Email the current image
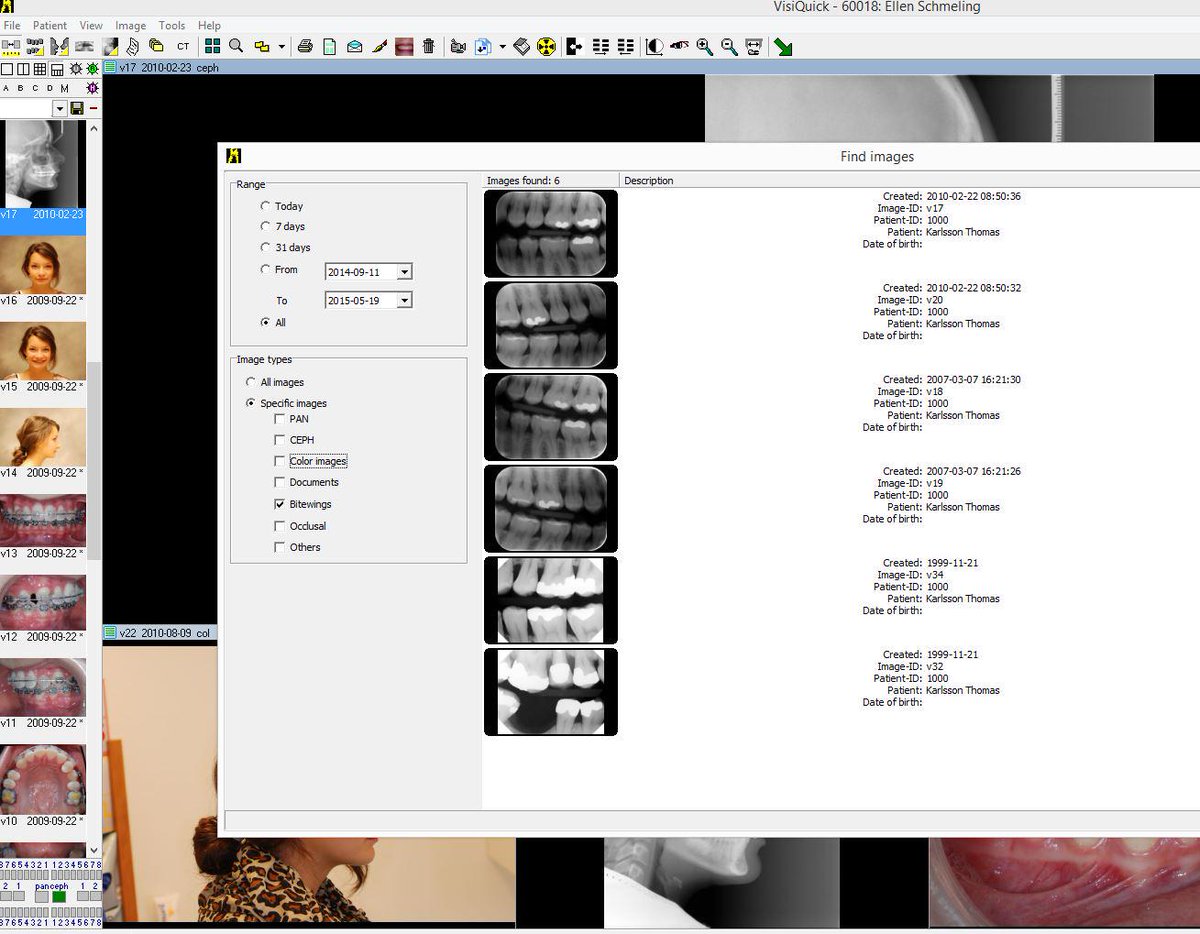 (354, 46)
